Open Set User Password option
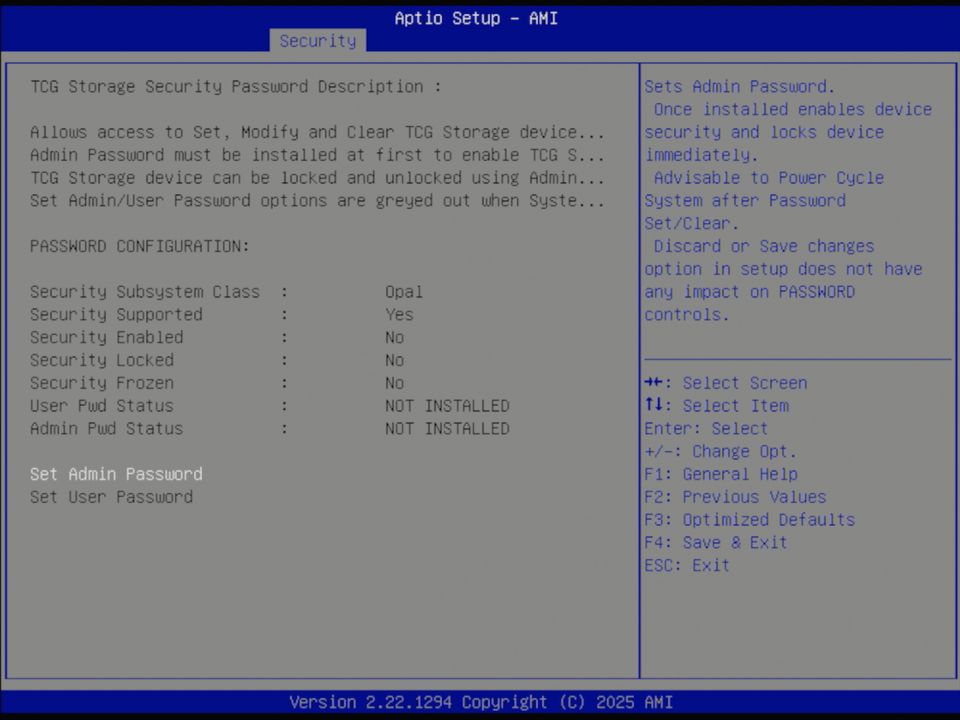Image resolution: width=960 pixels, height=720 pixels. (110, 497)
